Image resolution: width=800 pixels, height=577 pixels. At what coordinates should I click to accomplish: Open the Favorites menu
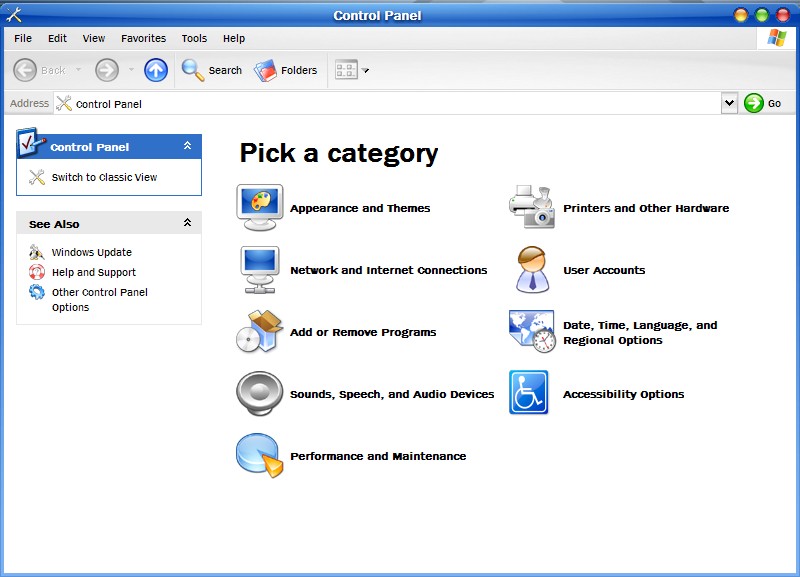[x=143, y=38]
